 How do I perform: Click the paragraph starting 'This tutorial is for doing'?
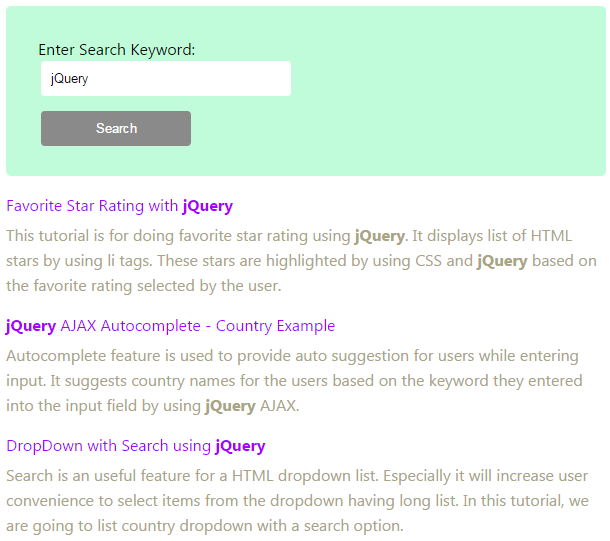[x=301, y=261]
